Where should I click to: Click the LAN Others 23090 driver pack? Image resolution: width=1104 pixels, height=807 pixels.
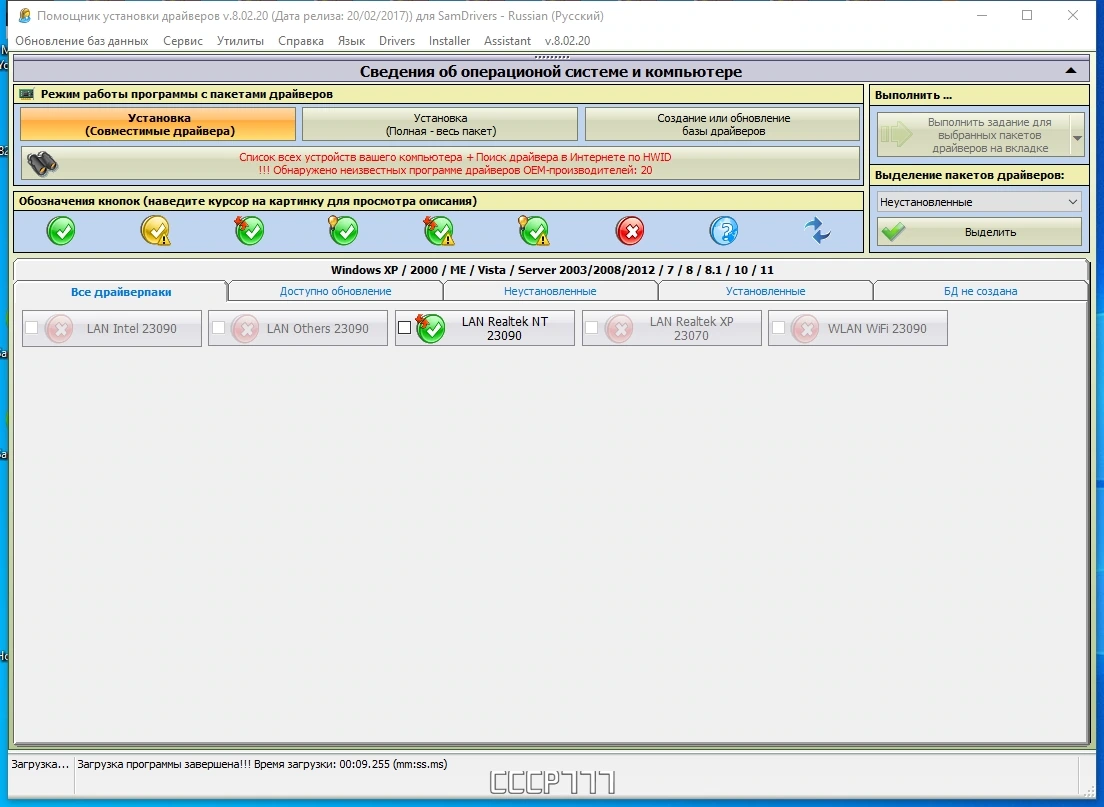click(298, 328)
